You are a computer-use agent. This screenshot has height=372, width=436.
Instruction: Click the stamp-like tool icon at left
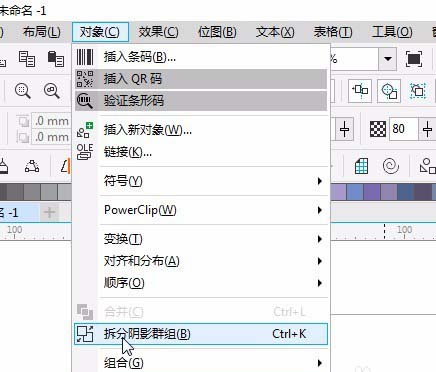point(3,166)
